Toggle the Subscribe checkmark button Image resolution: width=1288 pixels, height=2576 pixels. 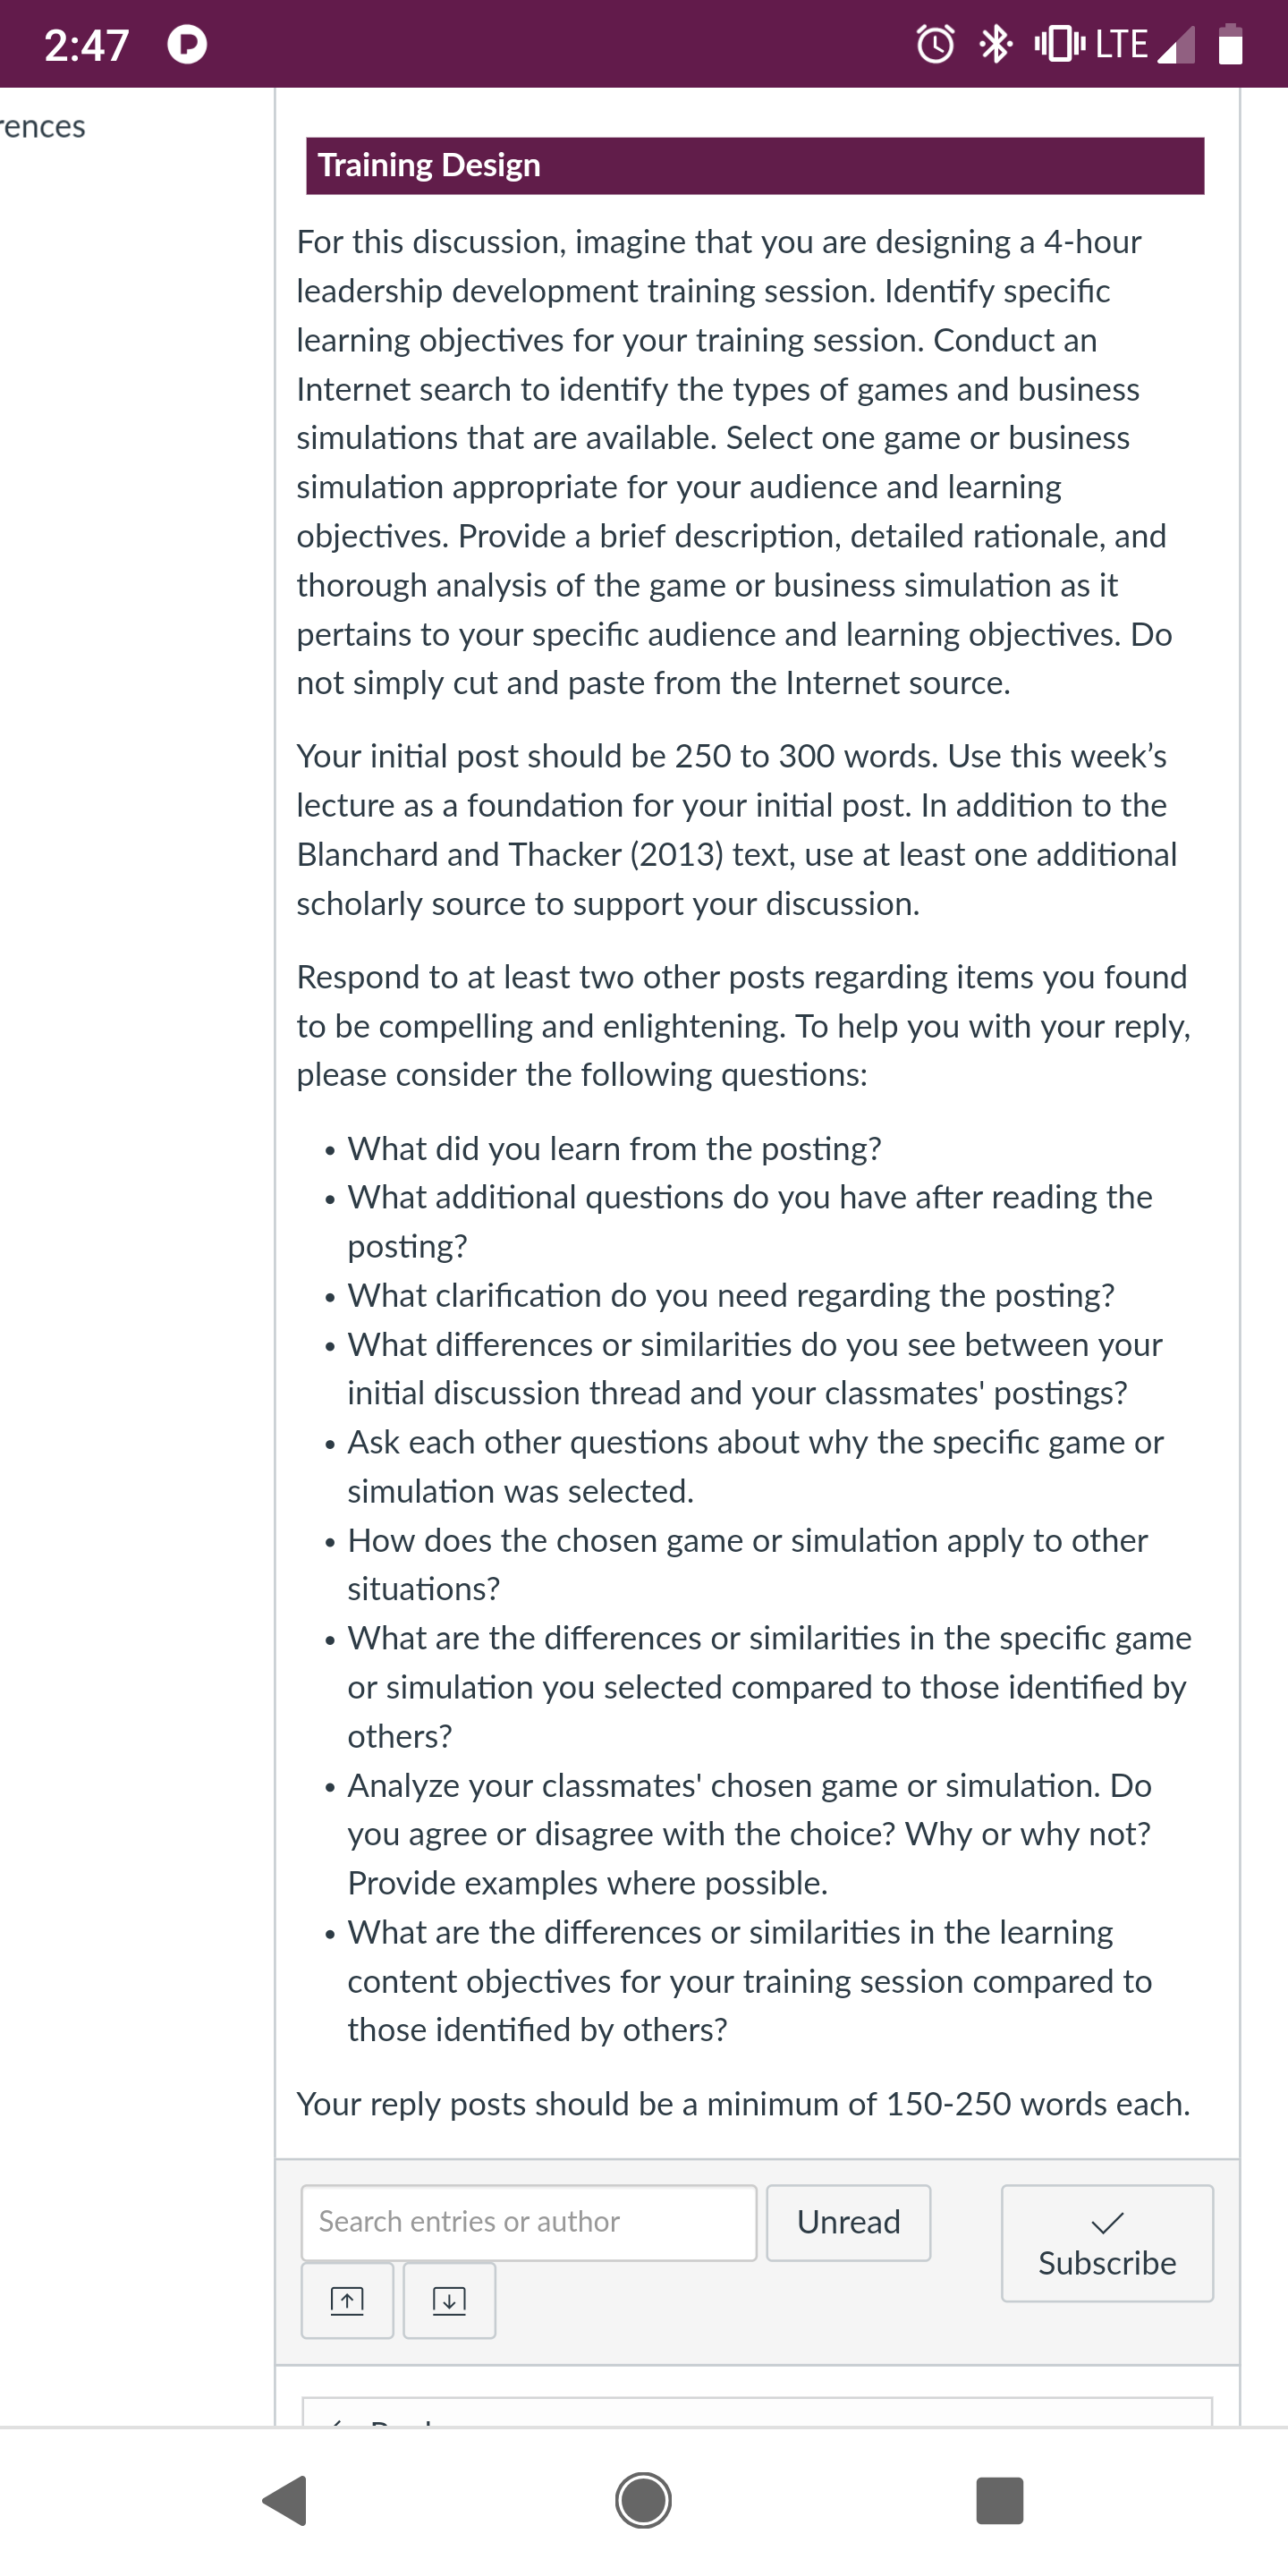point(1107,2243)
